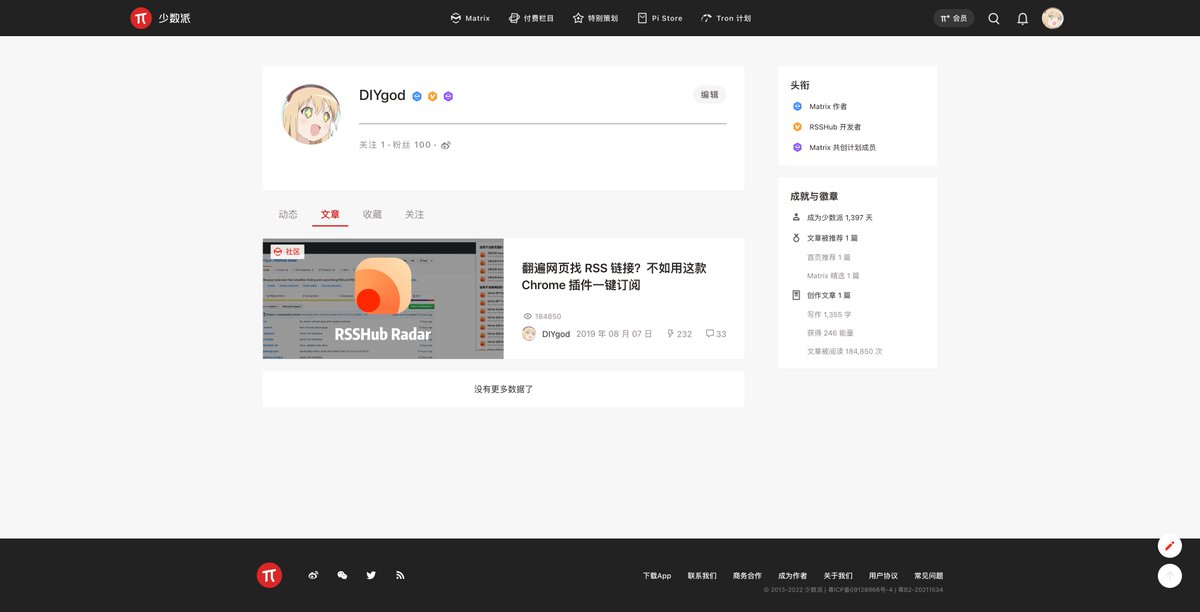Screen dimensions: 1200x612
Task: Open the Weibo icon next to 粉丝 100
Action: point(446,145)
